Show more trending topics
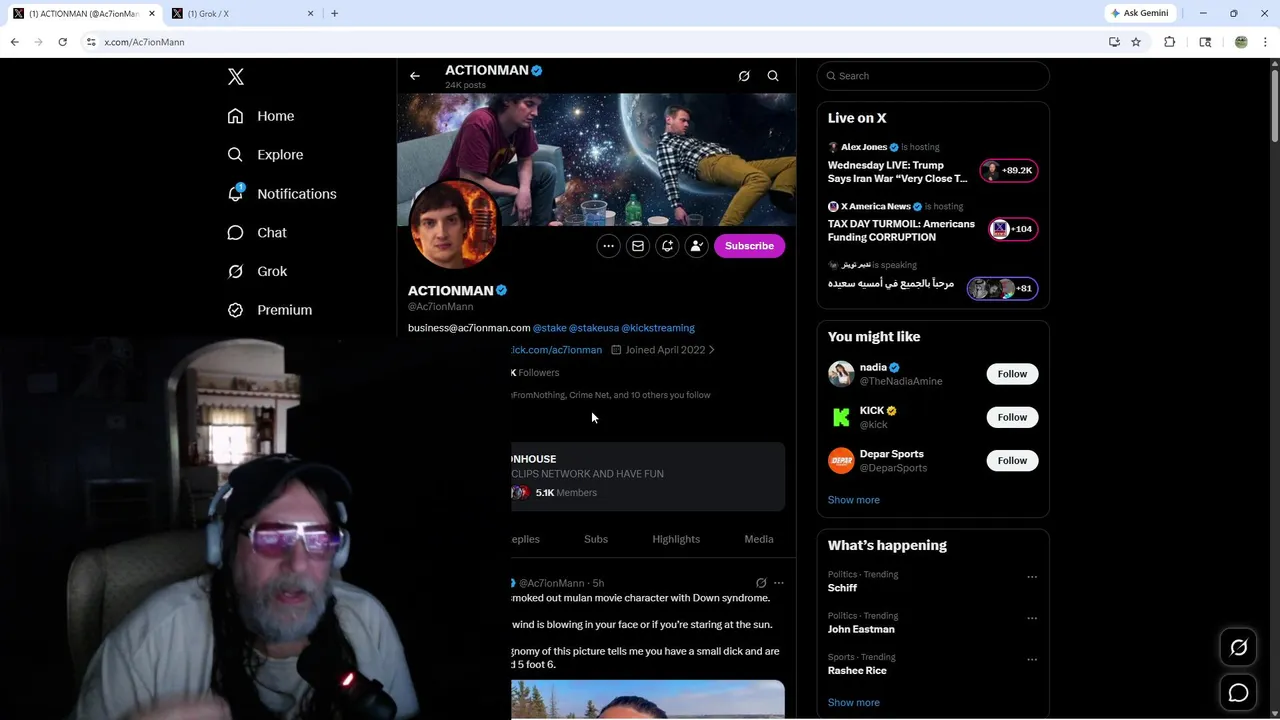The width and height of the screenshot is (1280, 720). [x=853, y=703]
